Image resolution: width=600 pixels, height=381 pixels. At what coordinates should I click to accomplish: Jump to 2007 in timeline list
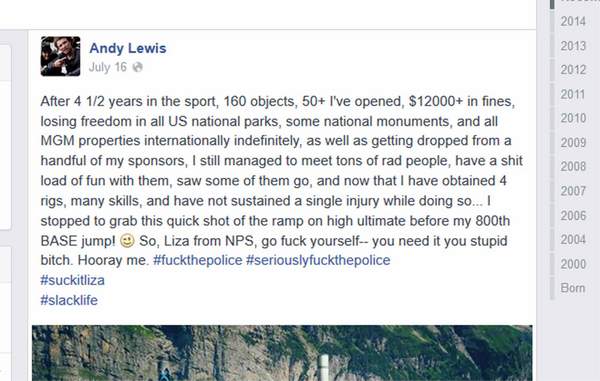pyautogui.click(x=573, y=191)
